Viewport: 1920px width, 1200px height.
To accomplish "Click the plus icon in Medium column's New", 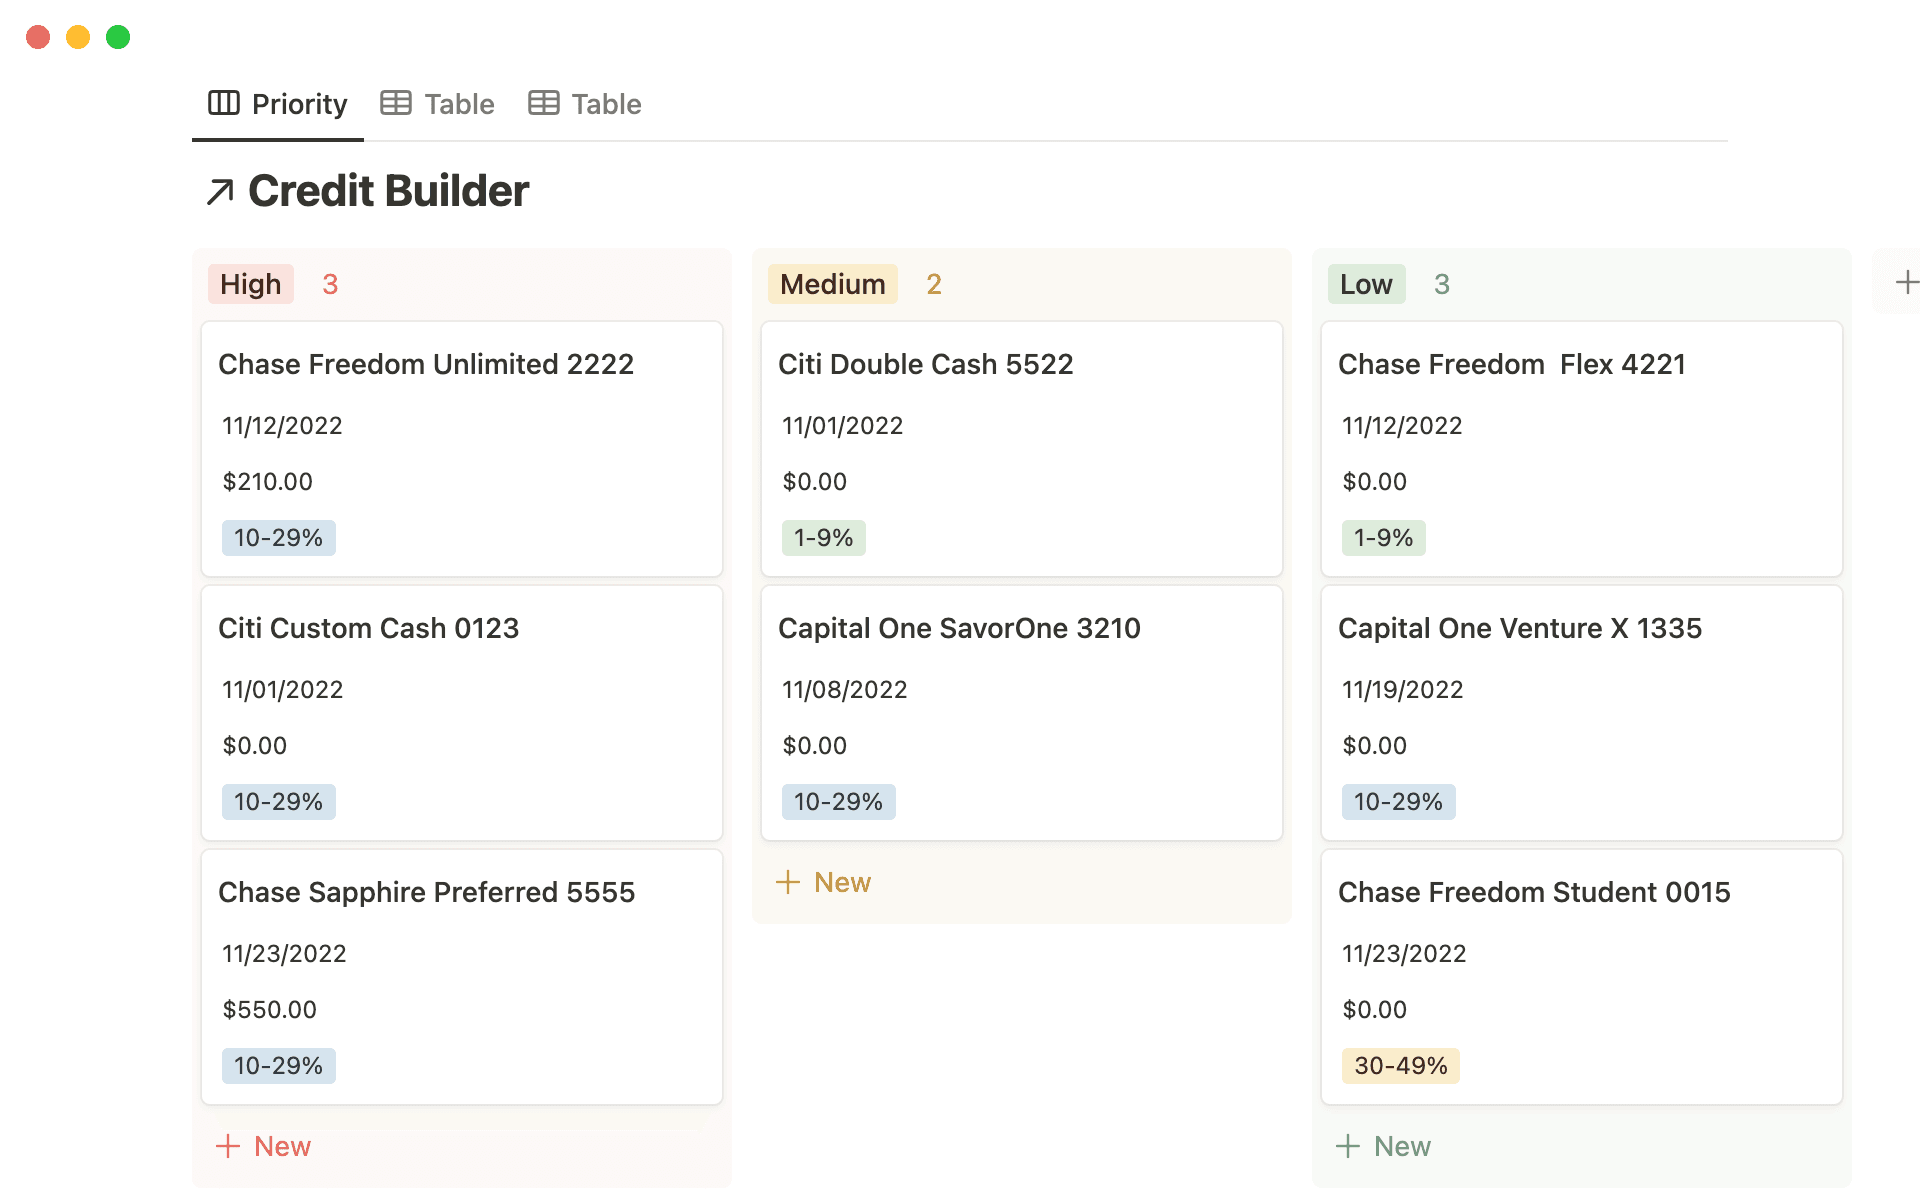I will (788, 882).
